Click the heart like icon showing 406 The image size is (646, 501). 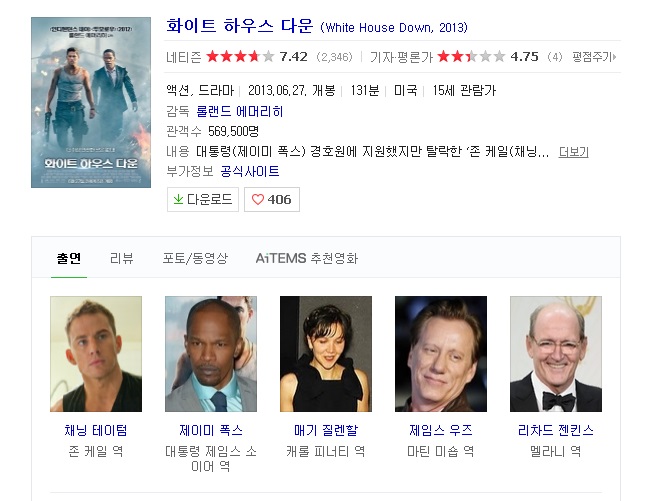258,200
